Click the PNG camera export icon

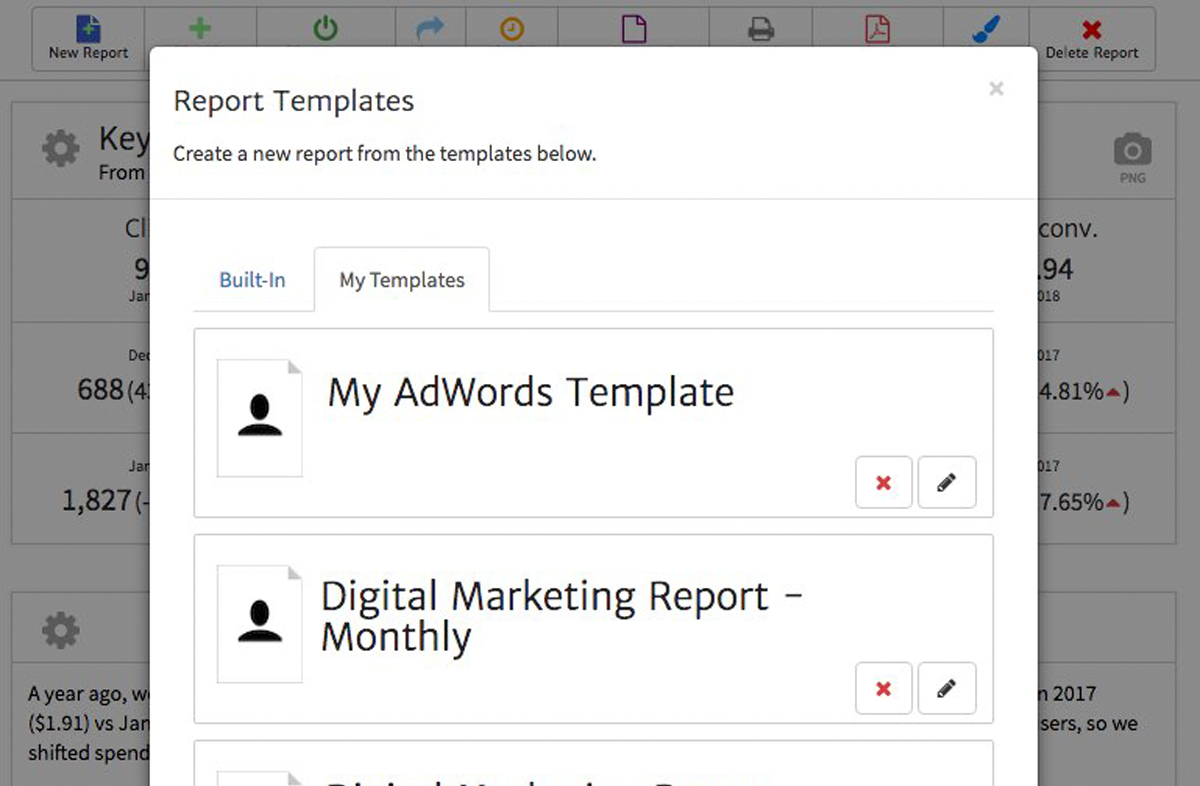(1132, 156)
